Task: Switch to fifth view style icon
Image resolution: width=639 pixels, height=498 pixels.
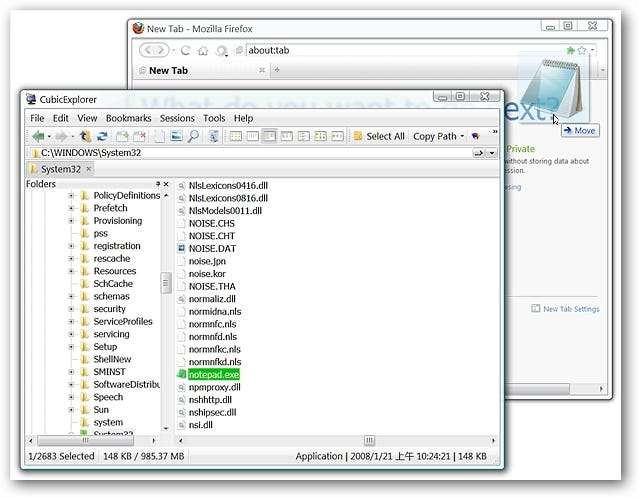Action: pyautogui.click(x=303, y=136)
